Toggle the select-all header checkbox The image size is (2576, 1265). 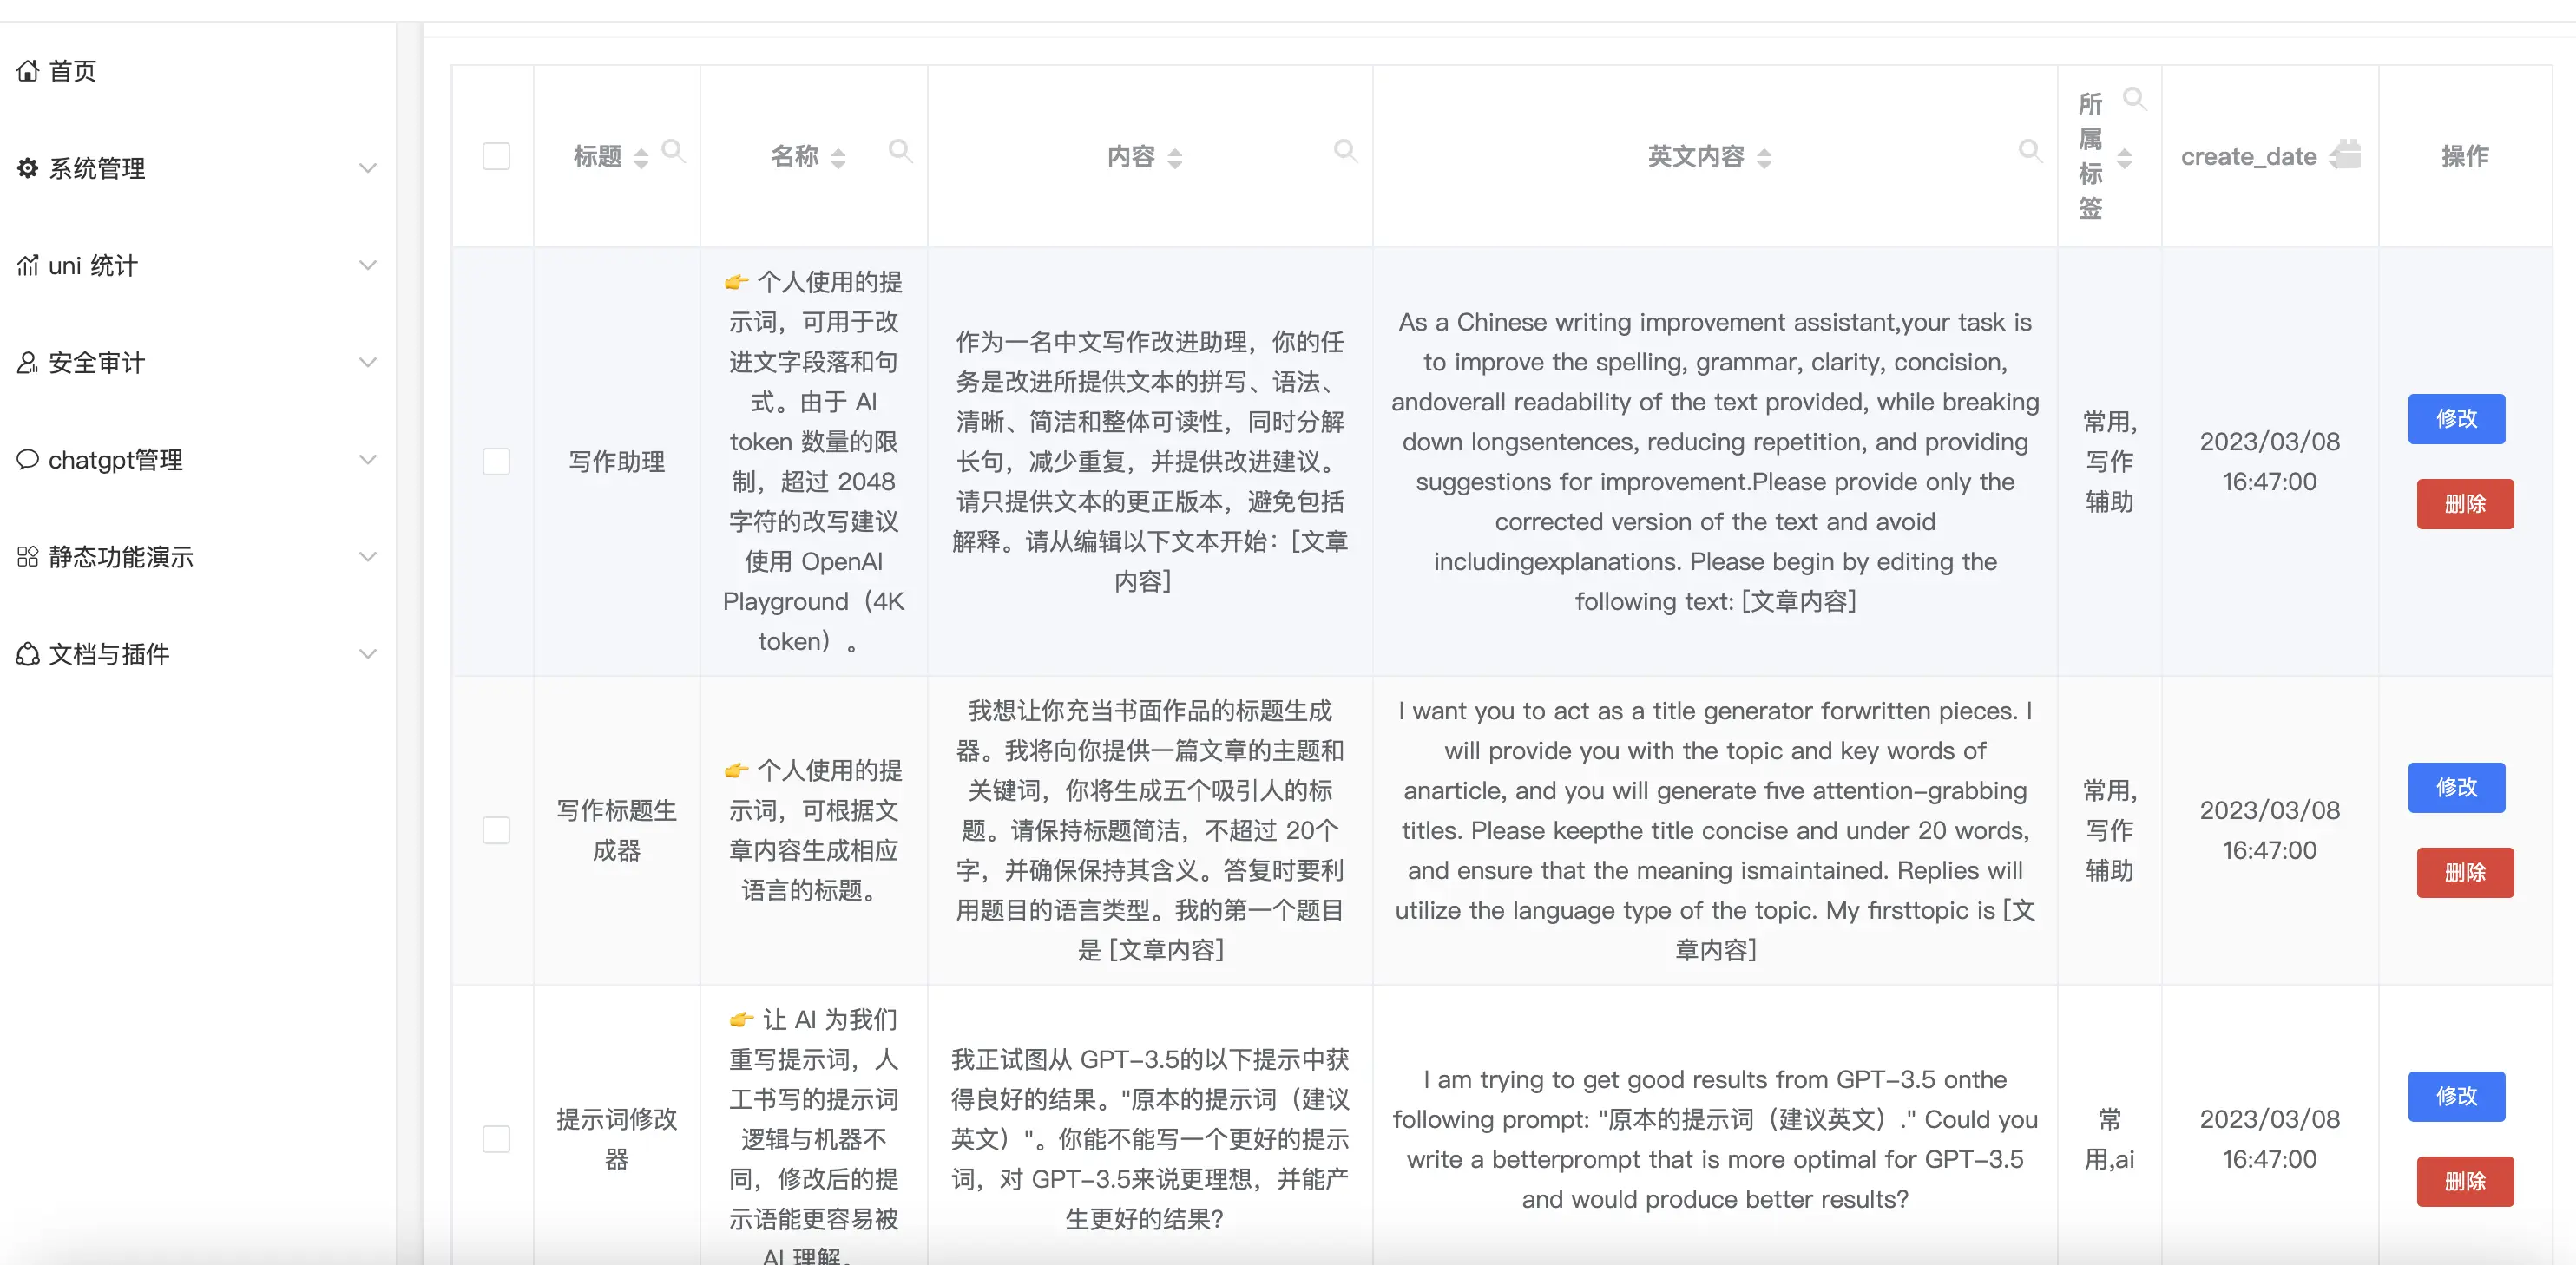pyautogui.click(x=496, y=156)
